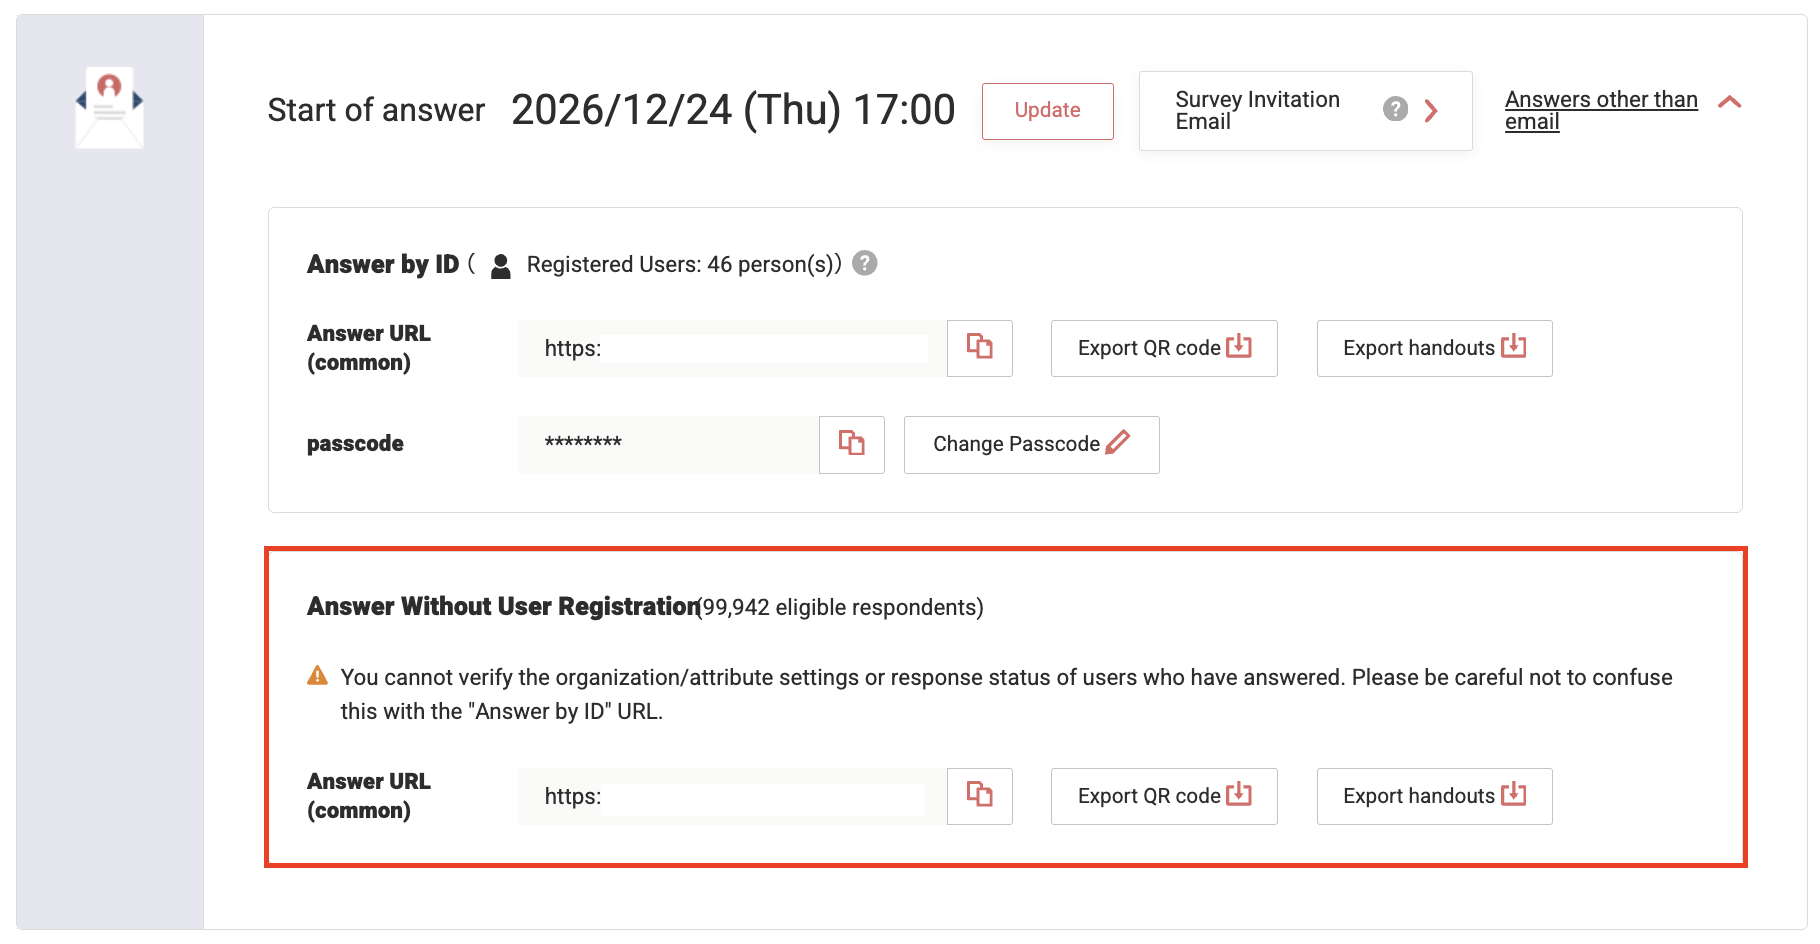The width and height of the screenshot is (1820, 944).
Task: Open the Survey Invitation Email panel
Action: coord(1258,110)
